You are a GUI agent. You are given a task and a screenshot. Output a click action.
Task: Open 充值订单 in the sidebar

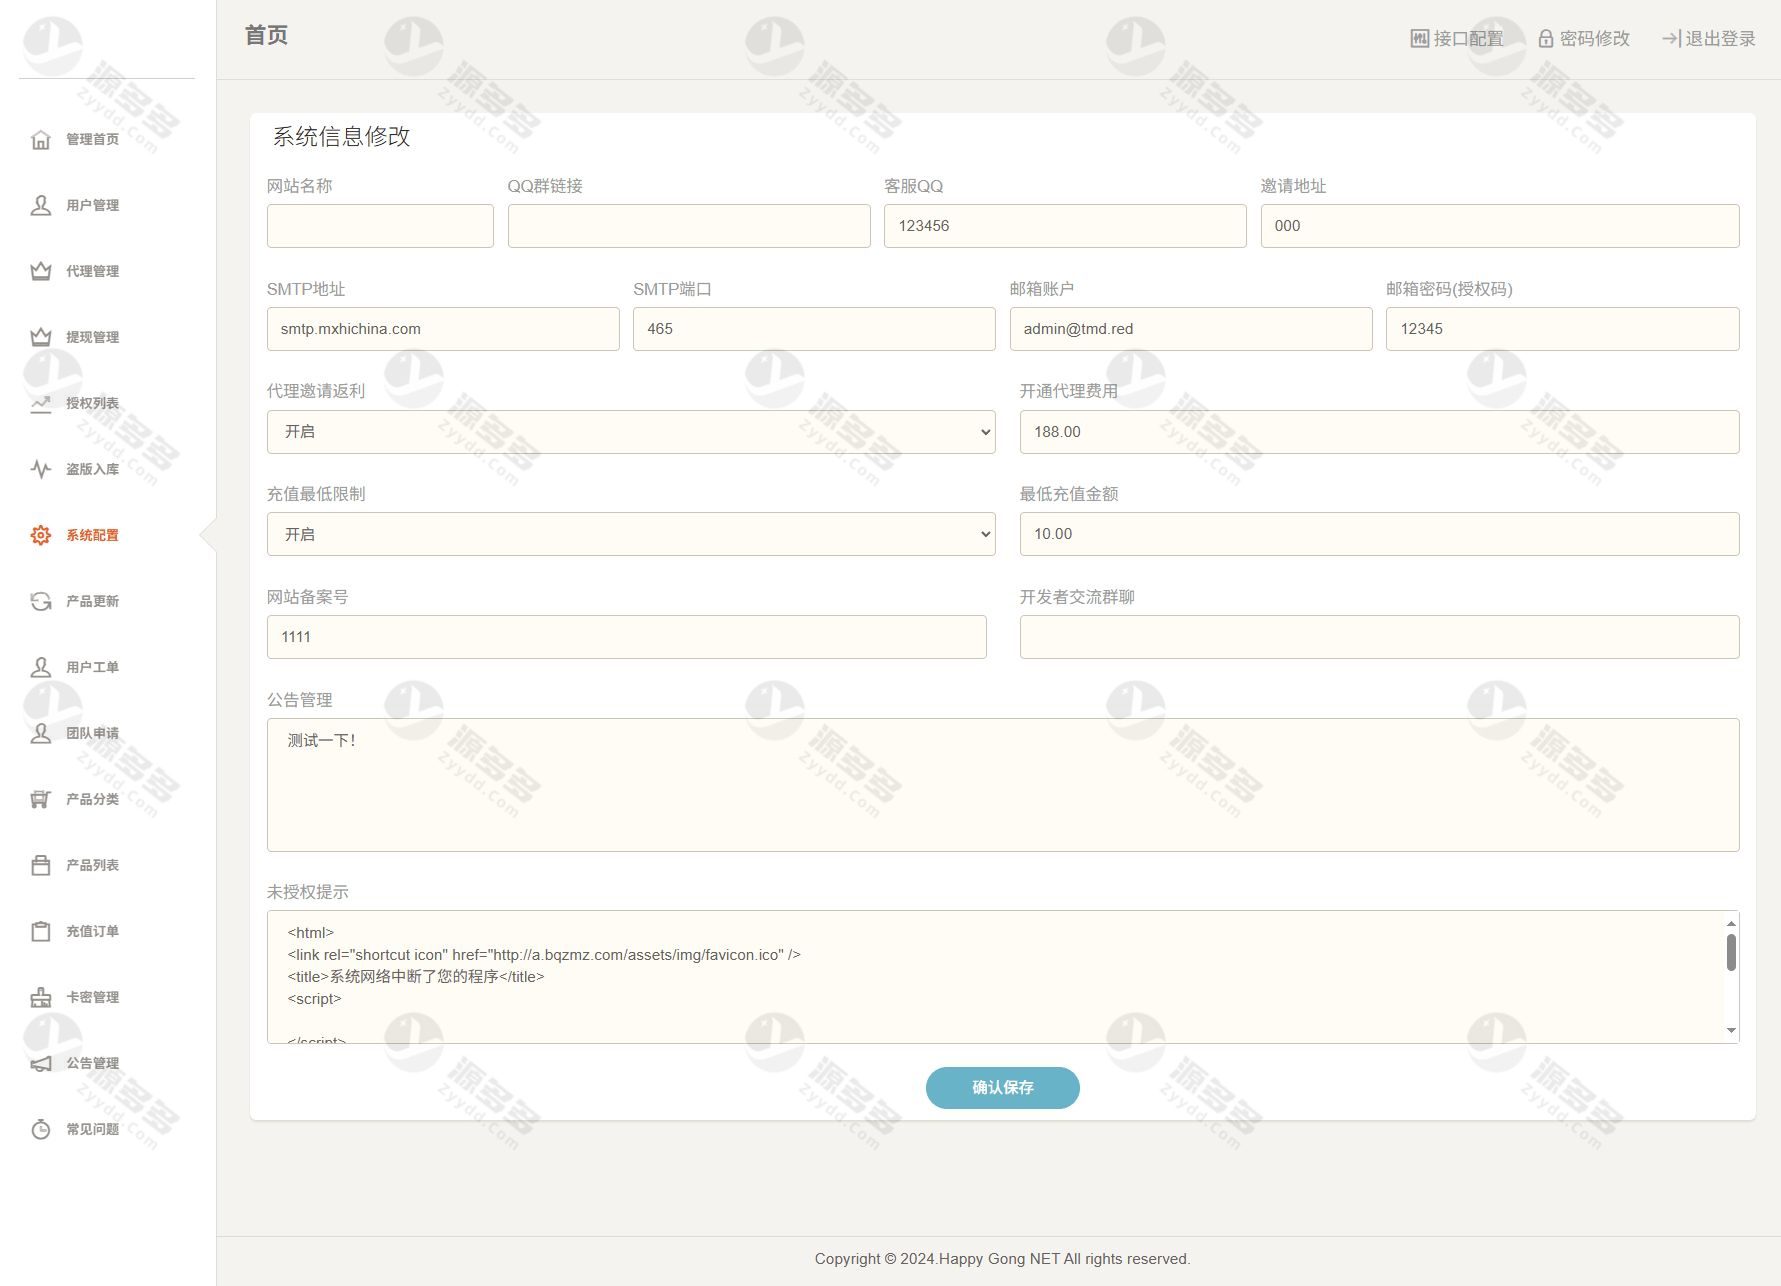click(92, 931)
